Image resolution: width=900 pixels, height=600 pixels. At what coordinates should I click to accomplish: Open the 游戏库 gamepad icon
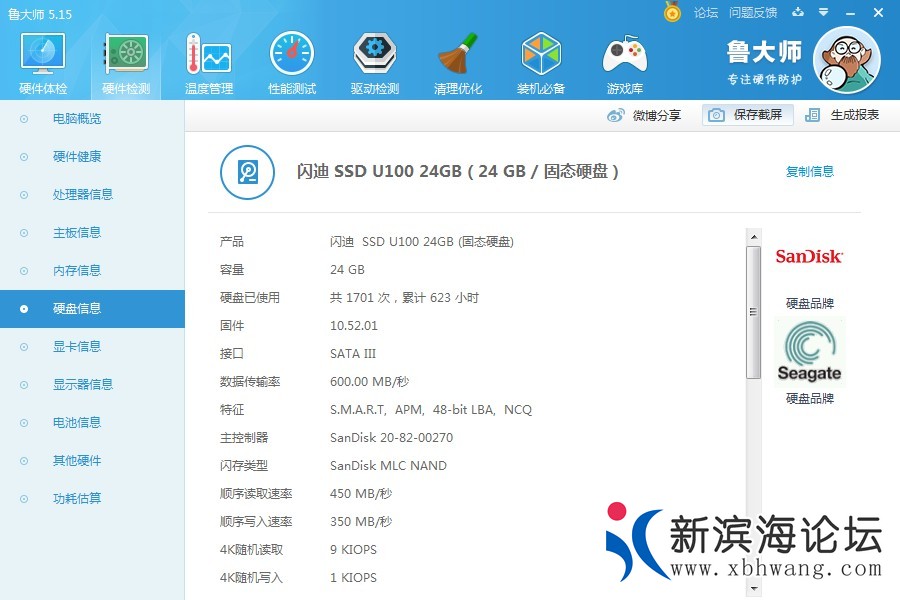(624, 56)
